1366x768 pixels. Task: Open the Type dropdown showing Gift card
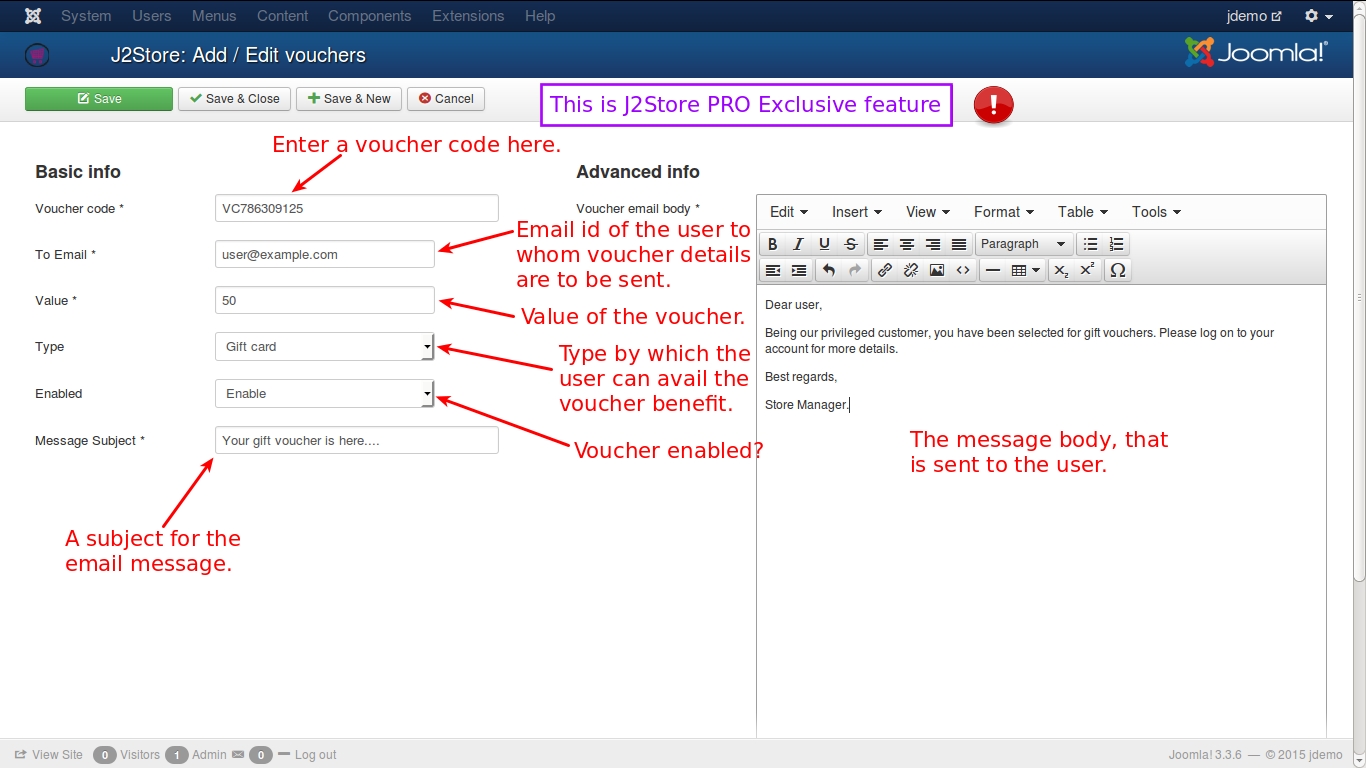point(324,347)
